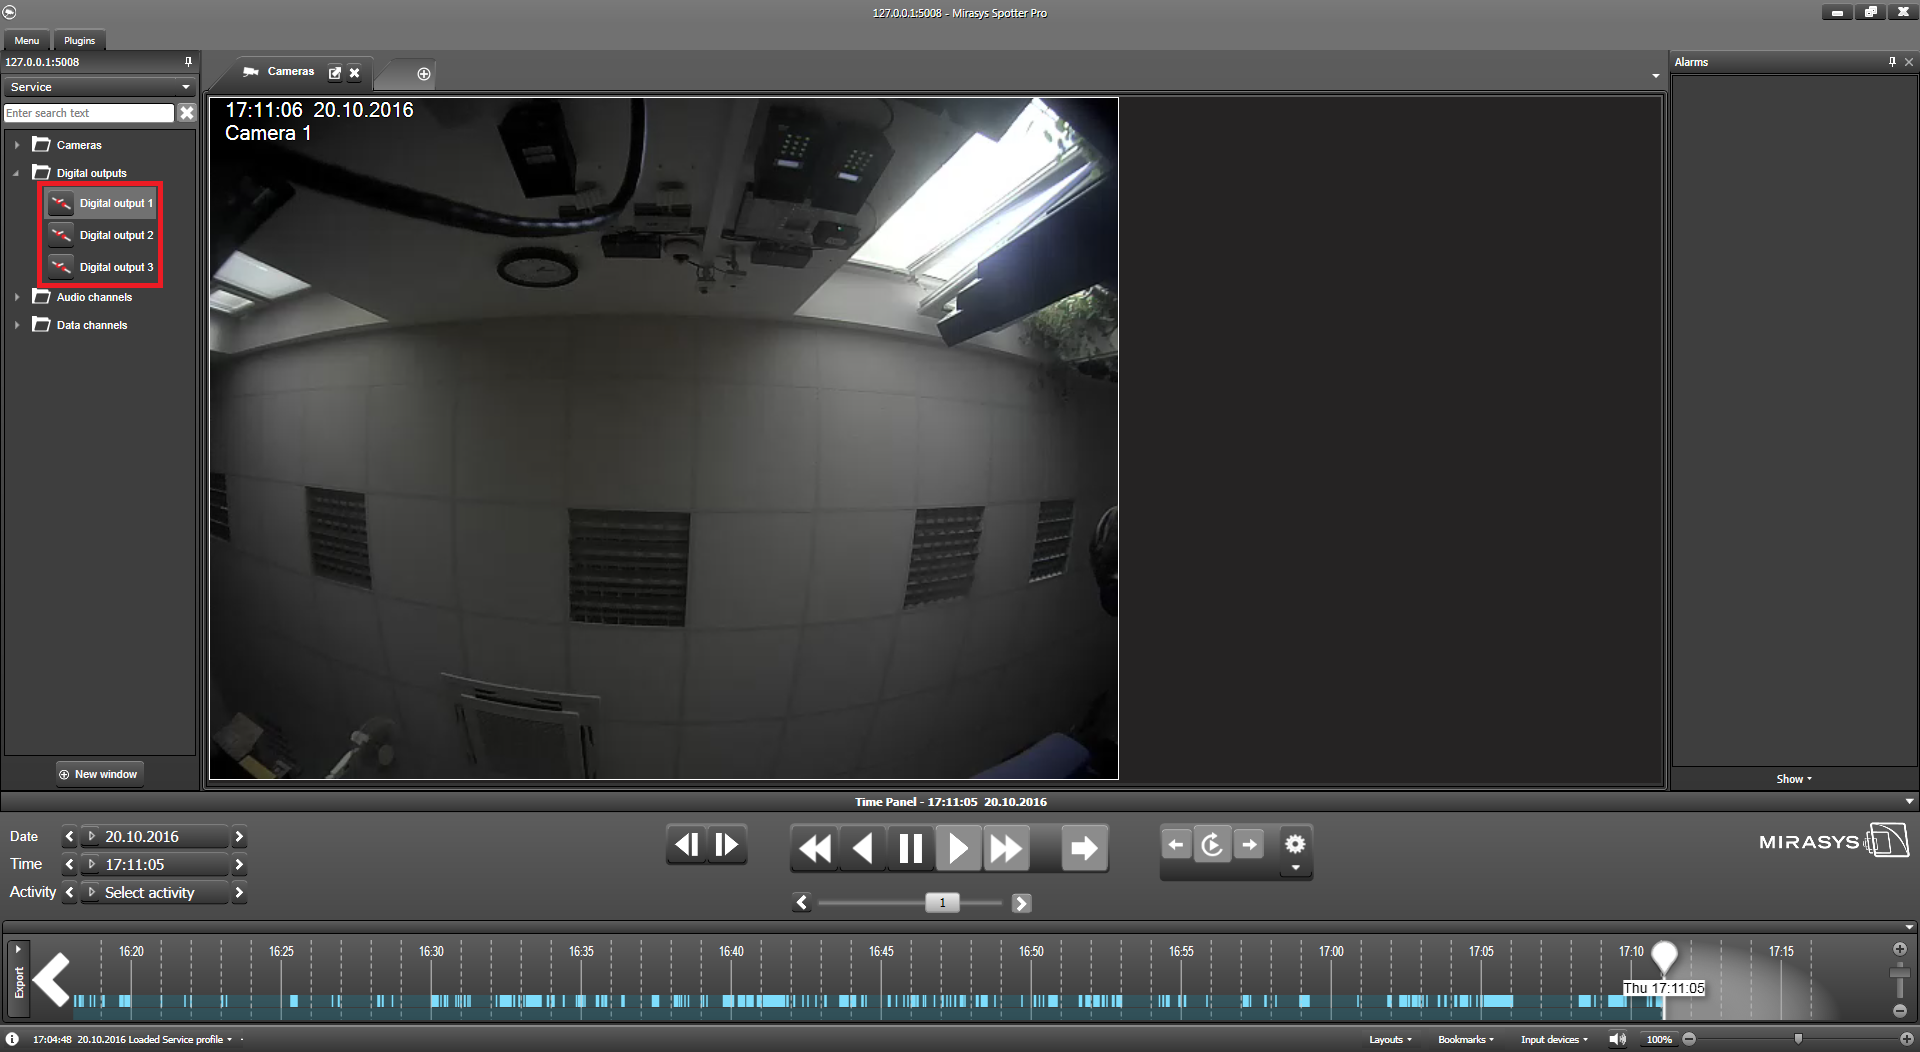The width and height of the screenshot is (1920, 1052).
Task: Open the Plugins tab
Action: (79, 41)
